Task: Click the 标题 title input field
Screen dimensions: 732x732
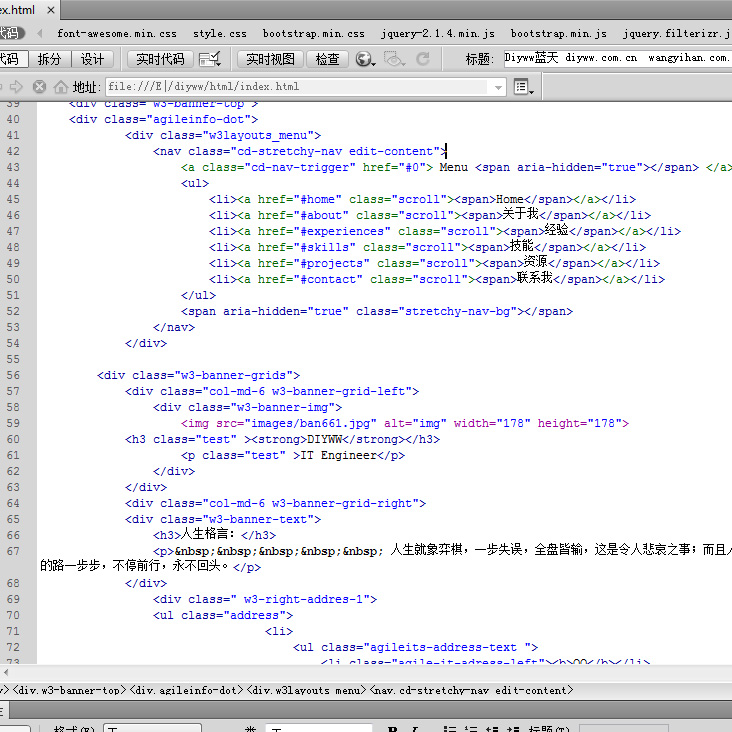Action: 615,59
